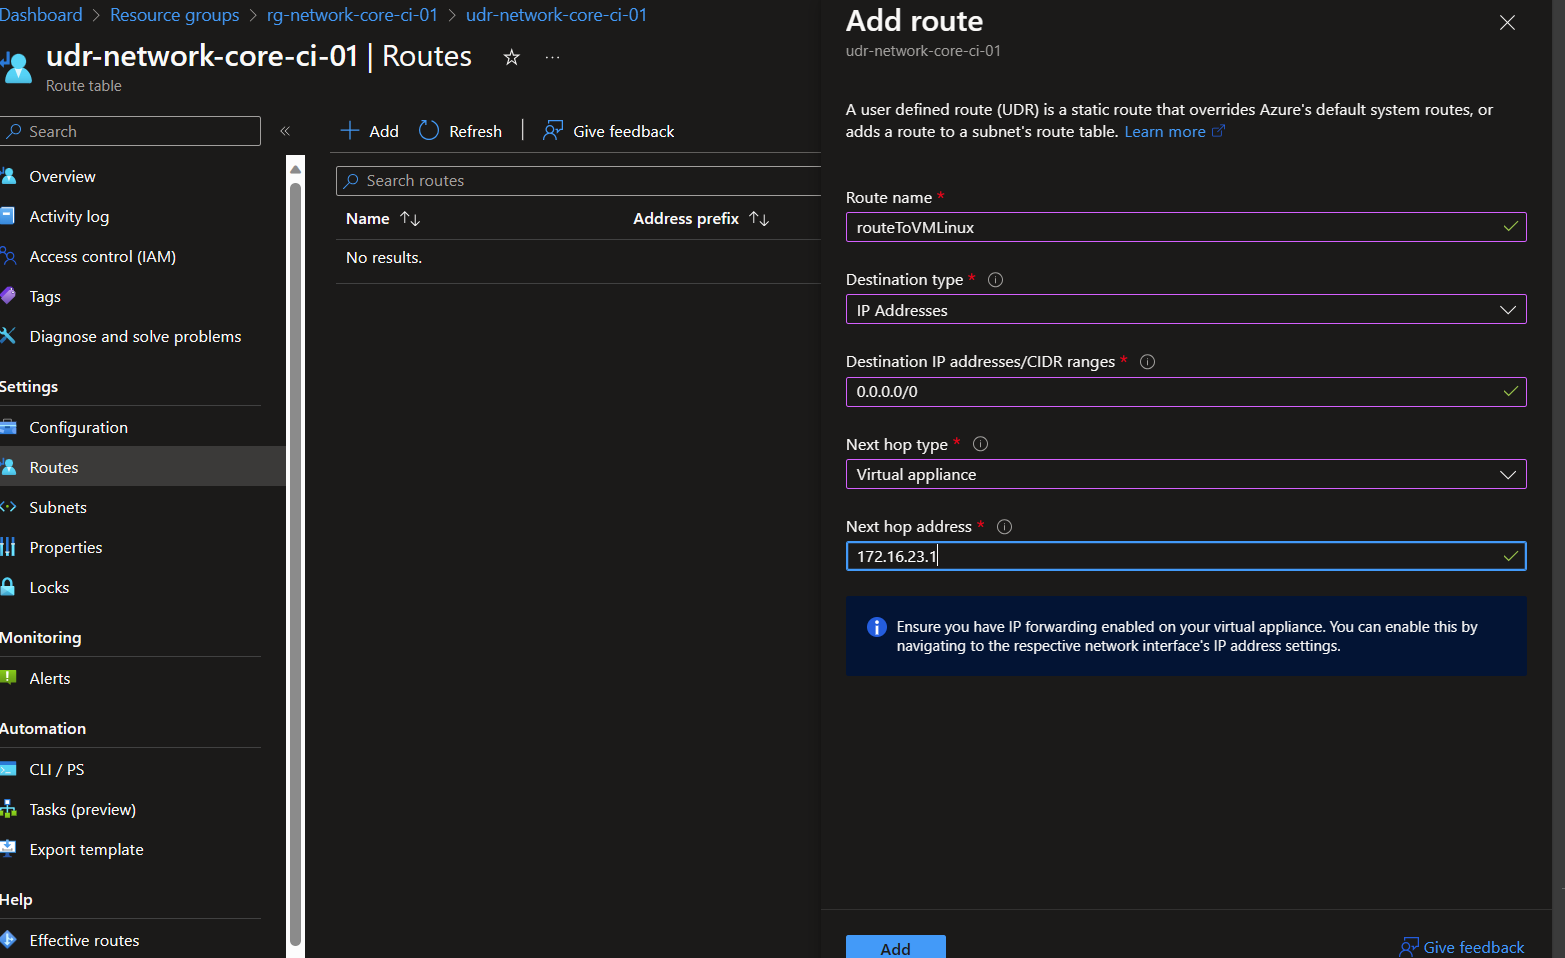This screenshot has height=958, width=1565.
Task: Refresh the routes list
Action: click(460, 131)
